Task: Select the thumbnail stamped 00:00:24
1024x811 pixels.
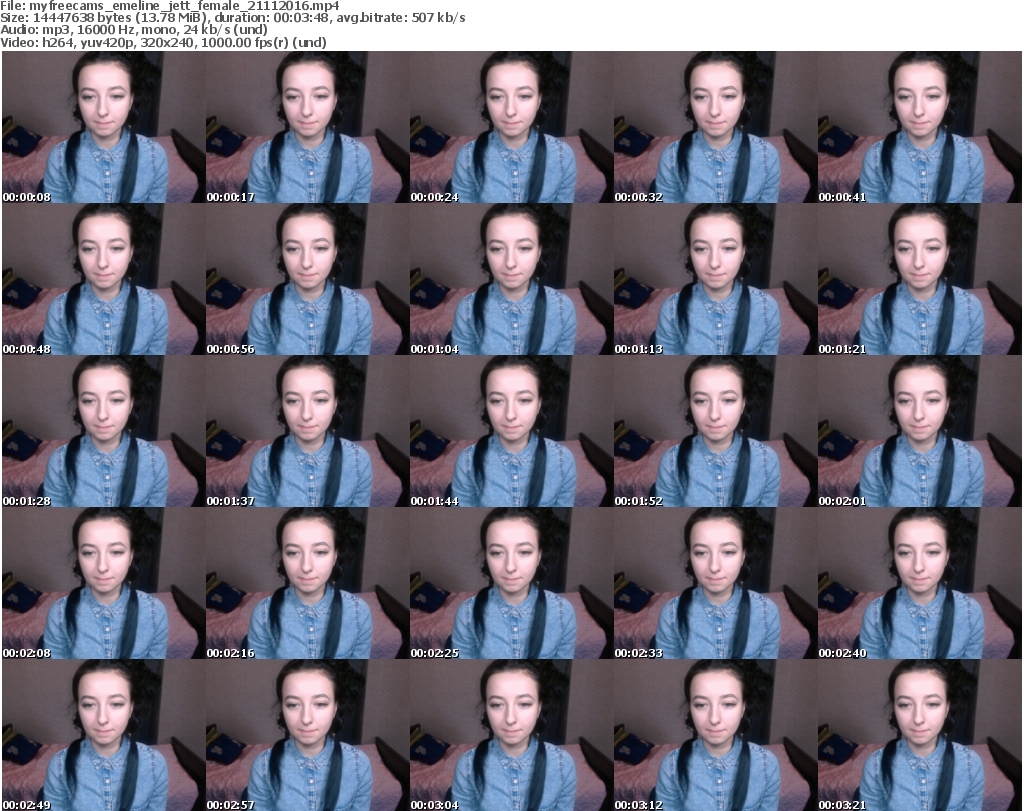Action: pyautogui.click(x=511, y=127)
